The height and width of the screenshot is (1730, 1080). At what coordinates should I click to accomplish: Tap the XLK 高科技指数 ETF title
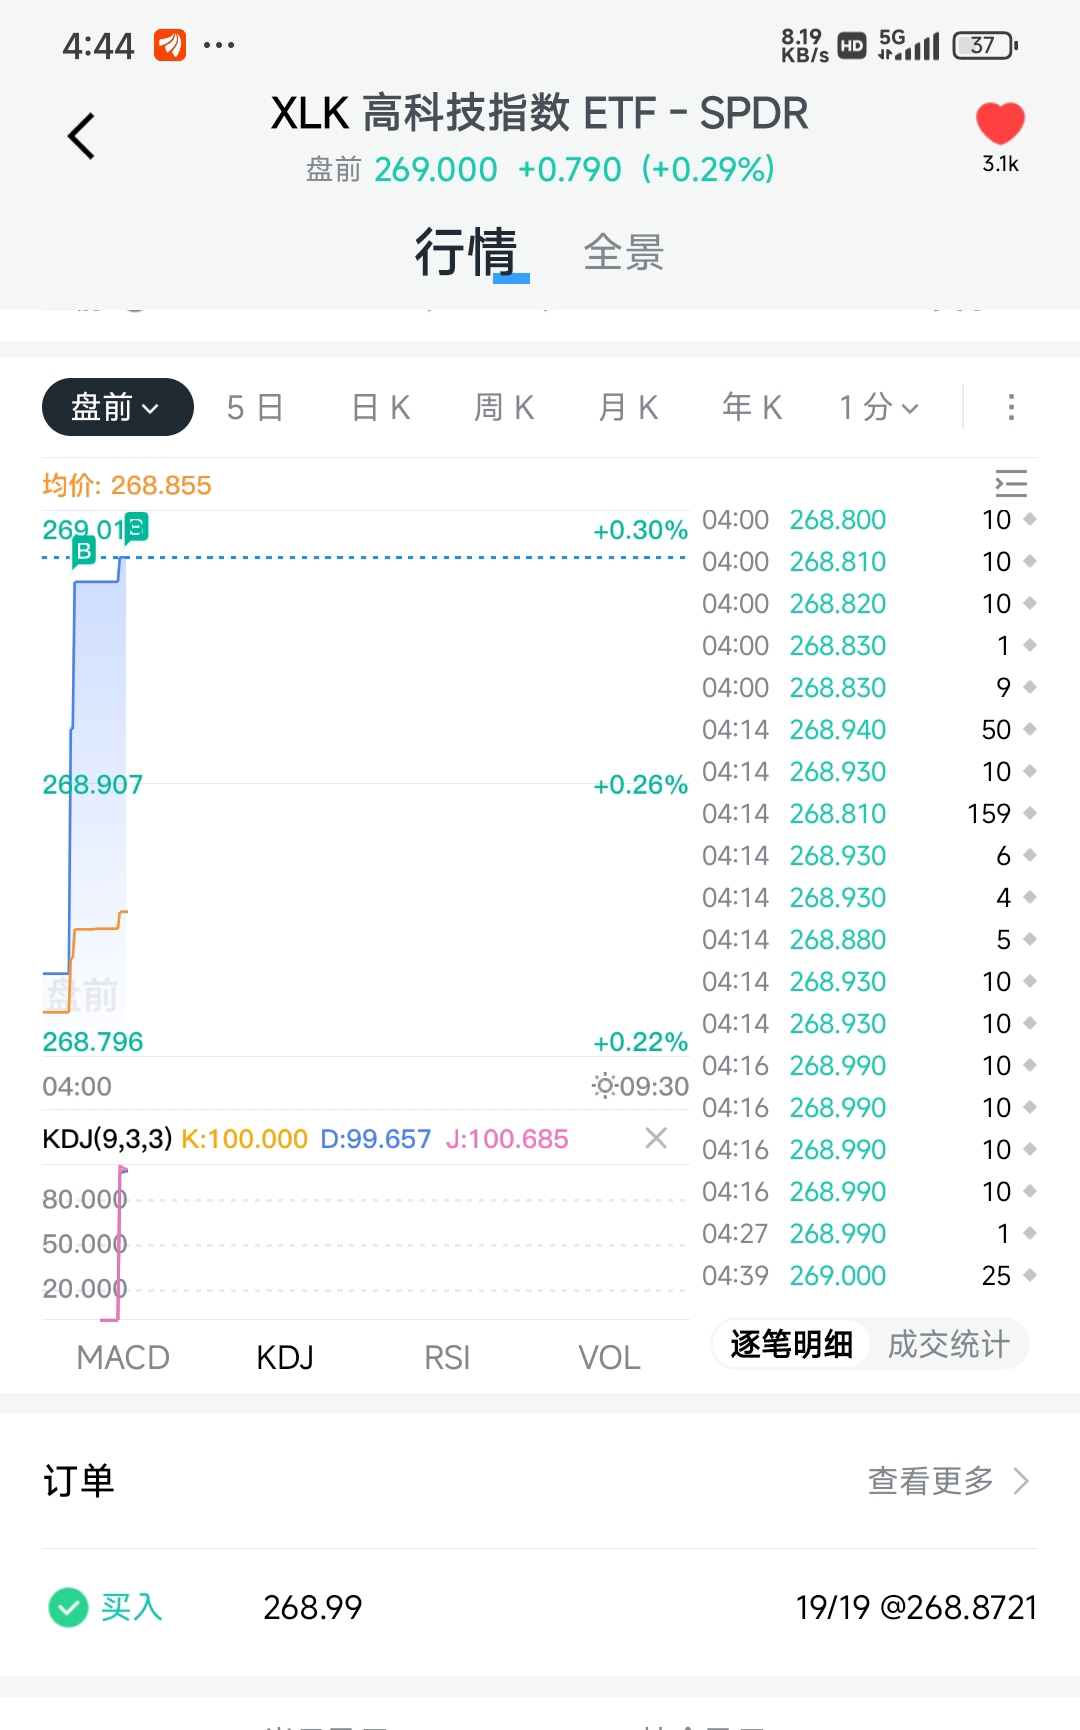click(539, 113)
